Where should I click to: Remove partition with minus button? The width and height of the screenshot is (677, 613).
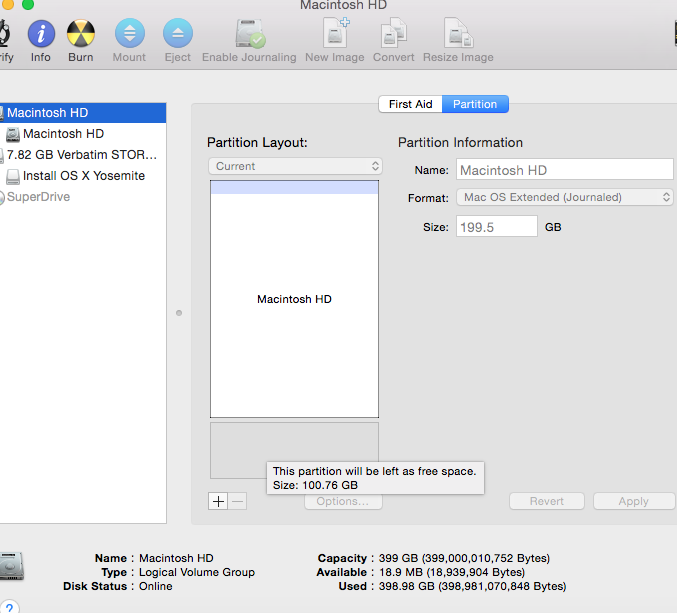(x=237, y=501)
